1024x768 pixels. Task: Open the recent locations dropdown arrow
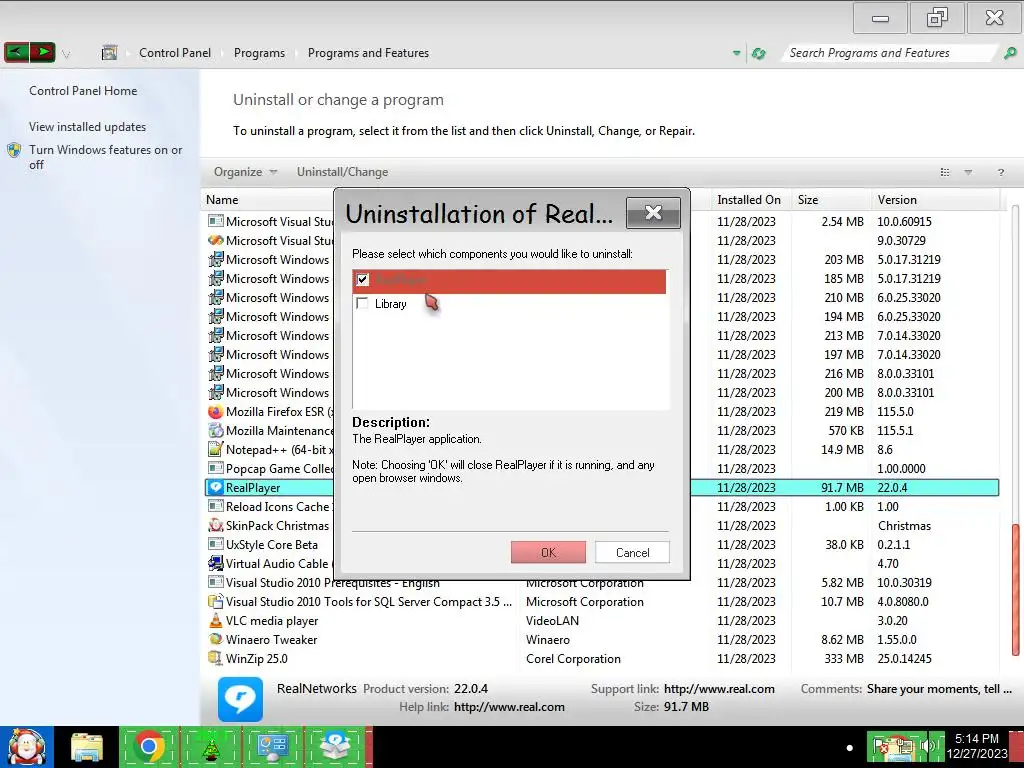click(x=66, y=54)
